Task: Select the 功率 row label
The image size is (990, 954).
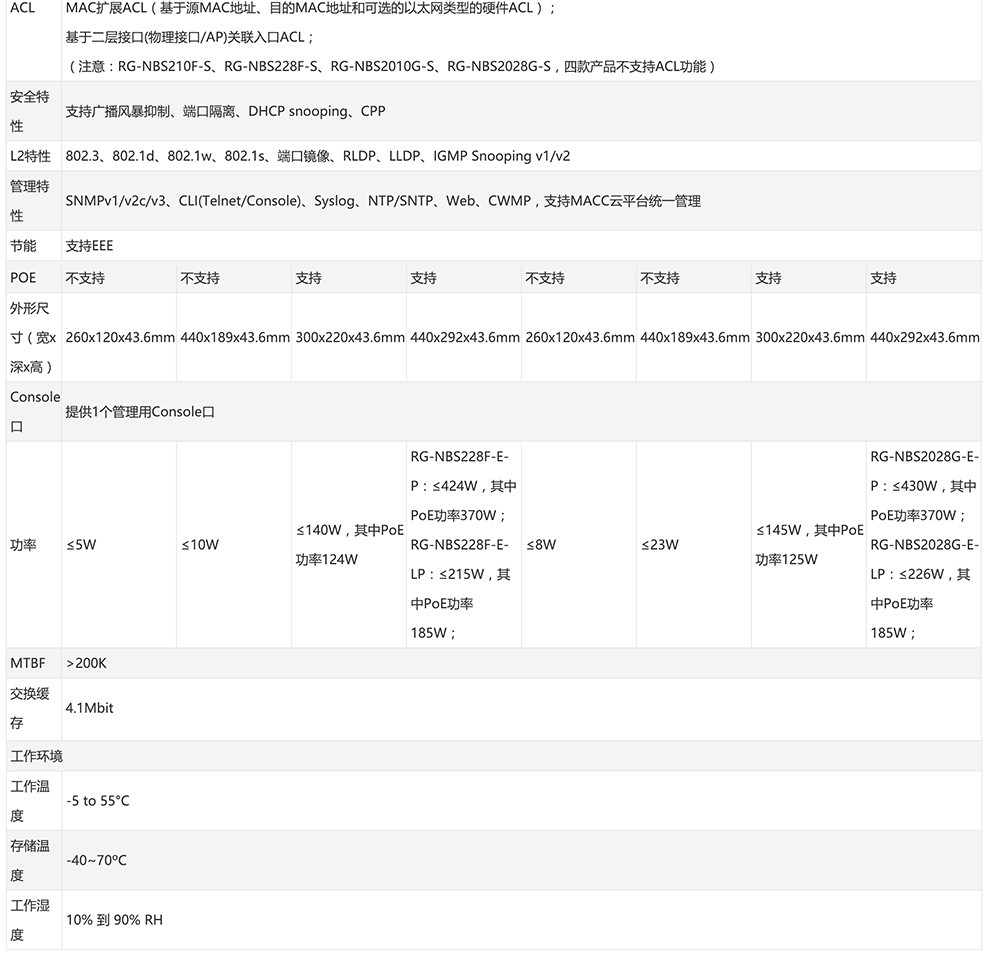Action: point(23,545)
